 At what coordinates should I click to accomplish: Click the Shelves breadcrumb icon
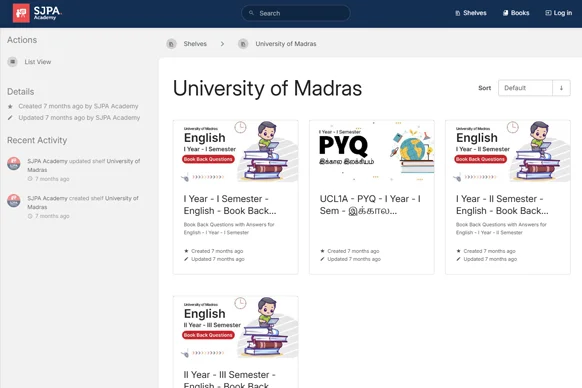coord(171,44)
